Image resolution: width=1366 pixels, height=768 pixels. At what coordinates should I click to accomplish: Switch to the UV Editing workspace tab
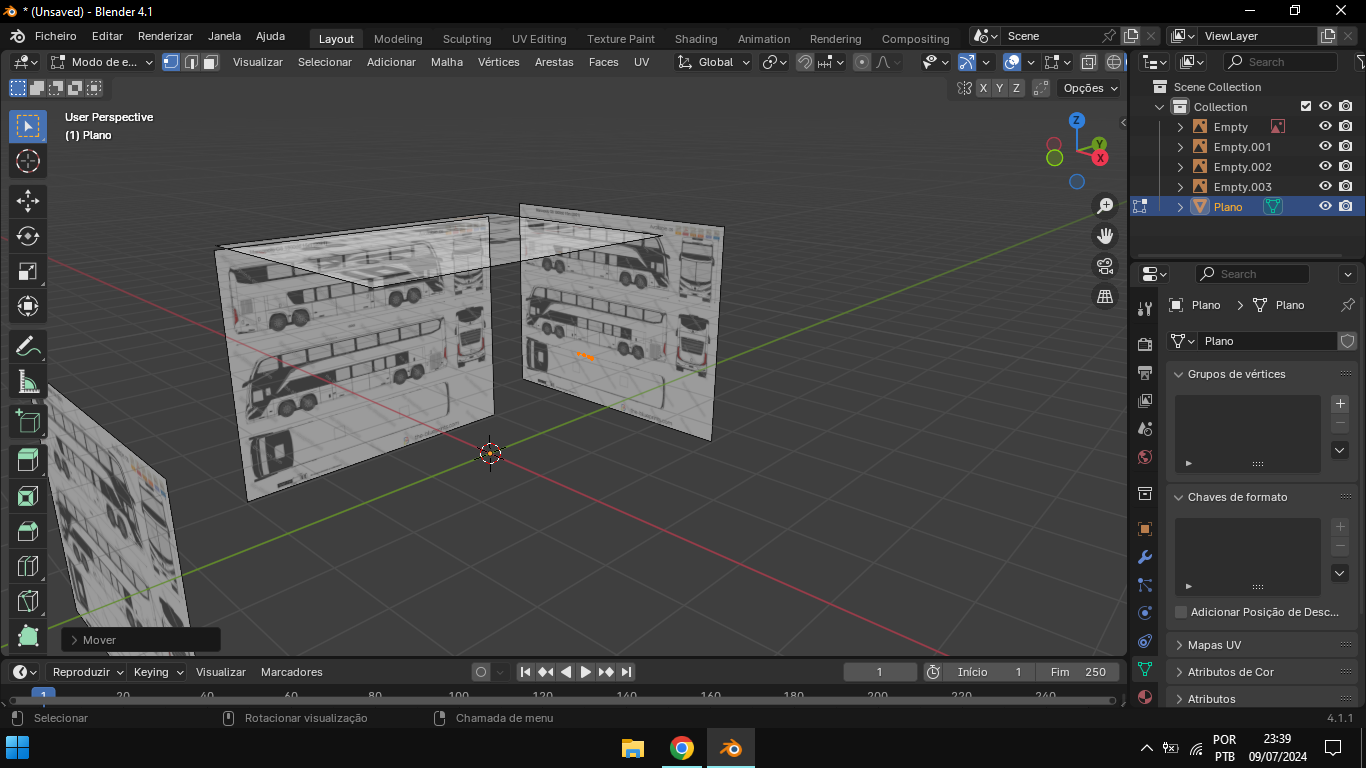click(x=539, y=39)
